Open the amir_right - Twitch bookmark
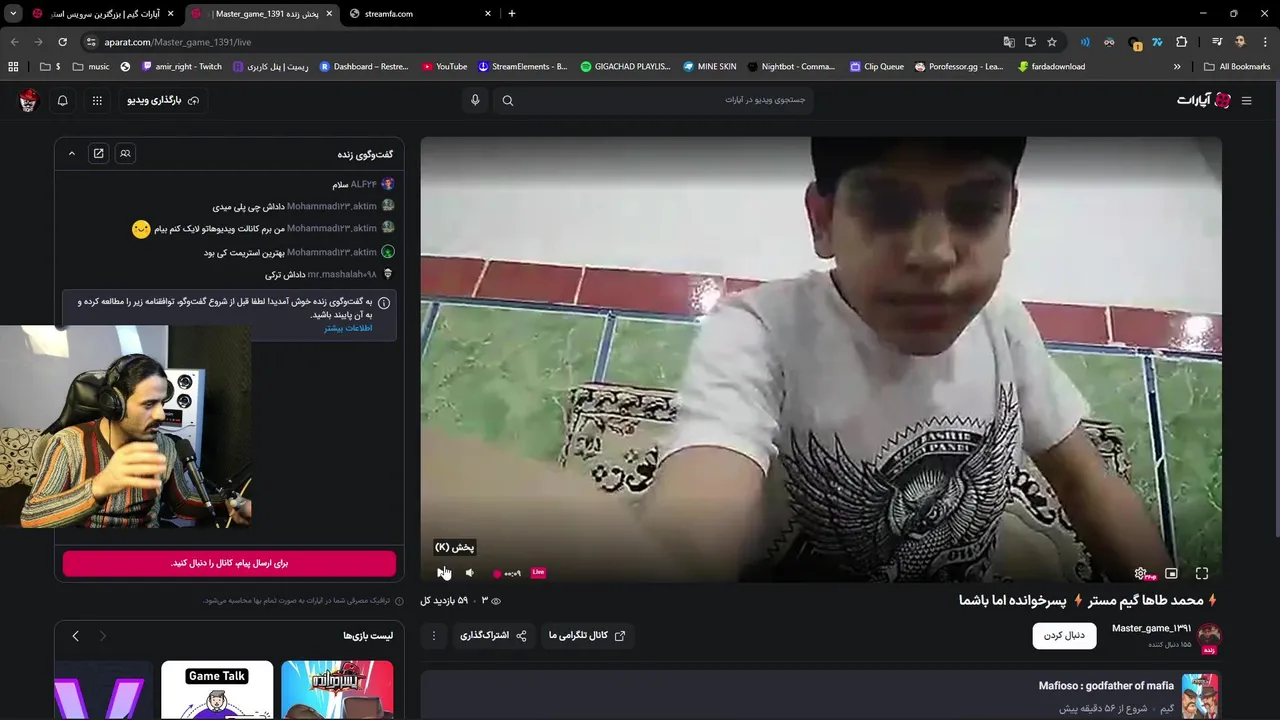This screenshot has height=720, width=1280. (x=182, y=67)
